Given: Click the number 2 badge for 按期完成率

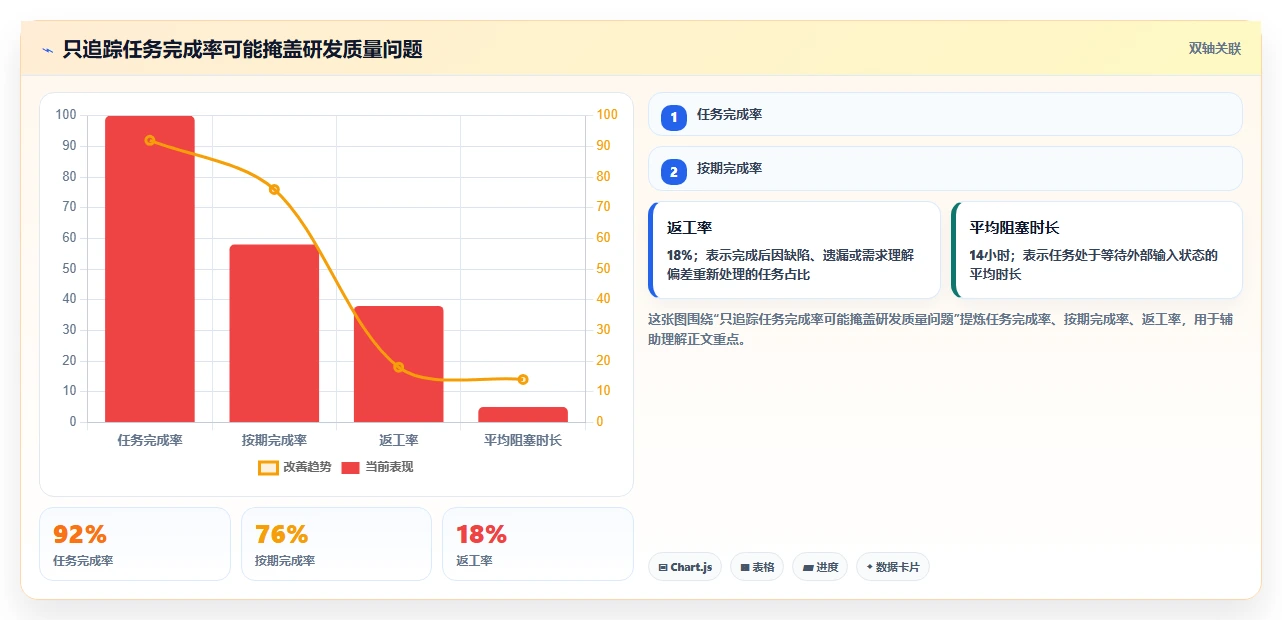Looking at the screenshot, I should pos(674,171).
